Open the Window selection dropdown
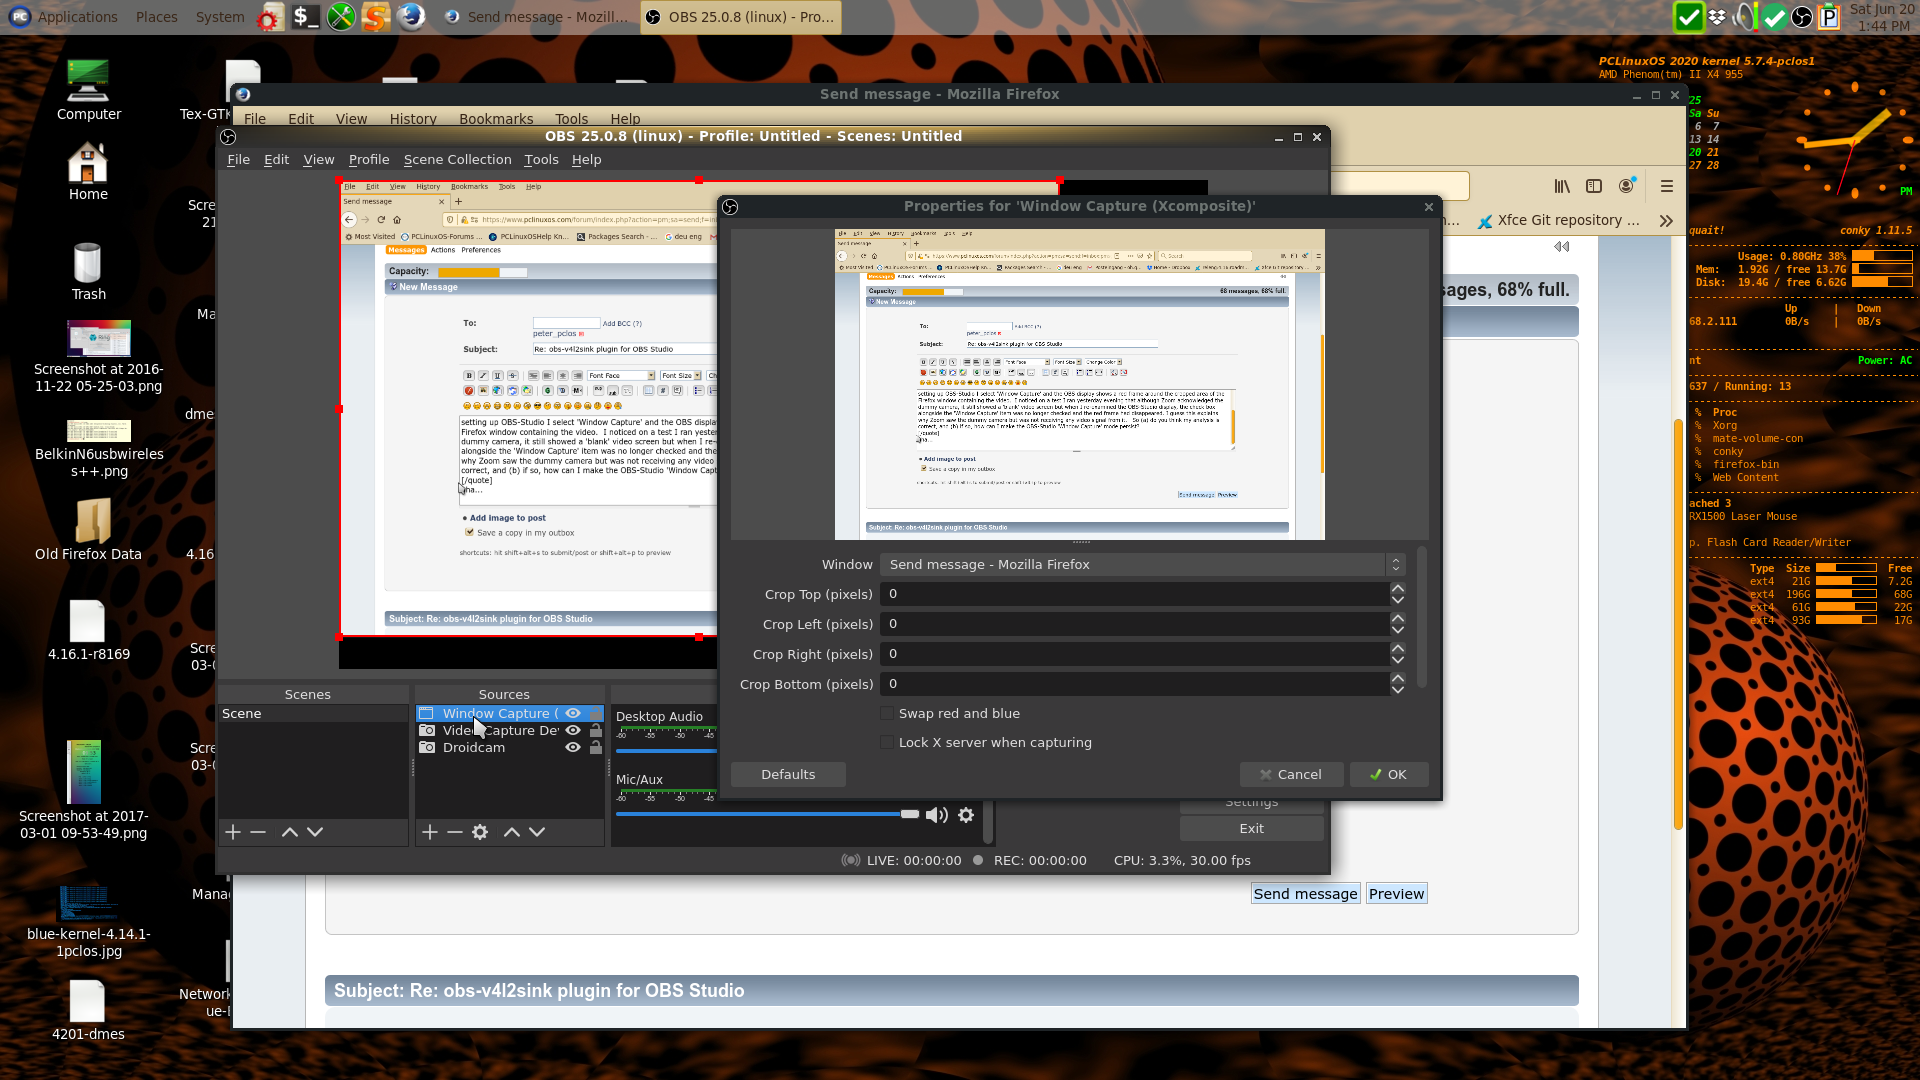The width and height of the screenshot is (1920, 1080). (1142, 565)
